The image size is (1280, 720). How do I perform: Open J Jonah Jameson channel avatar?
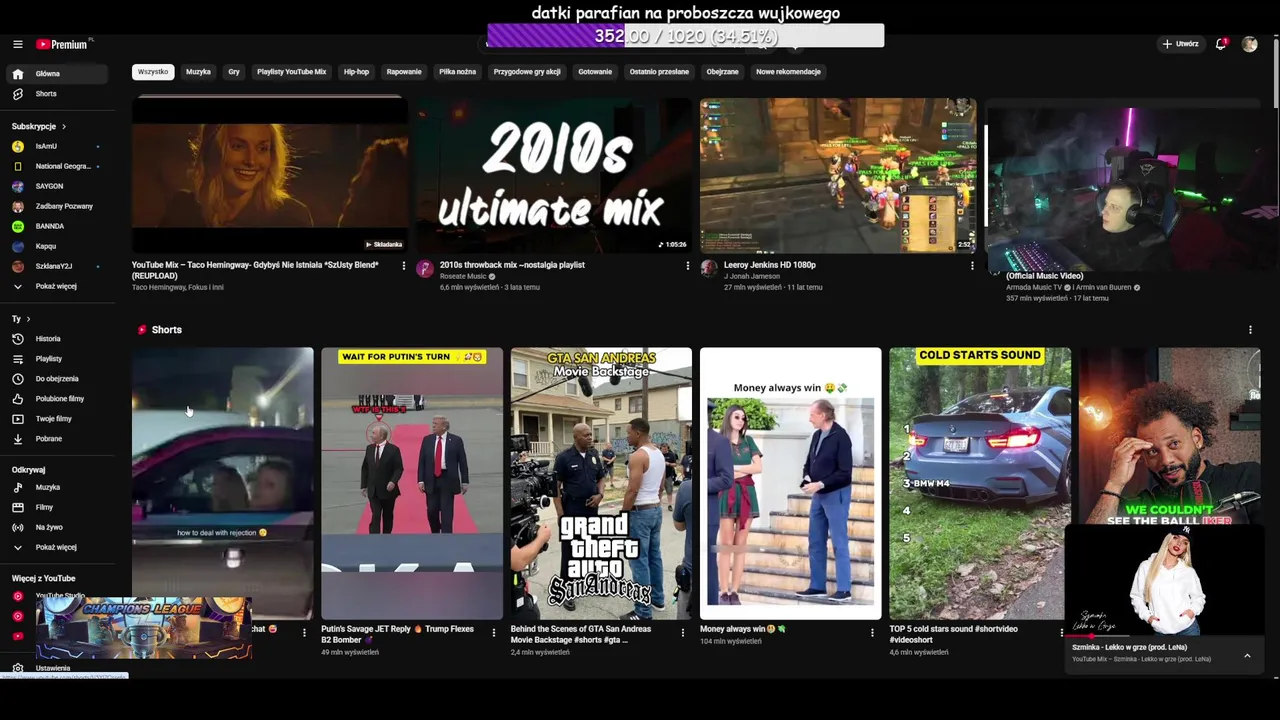(x=709, y=268)
